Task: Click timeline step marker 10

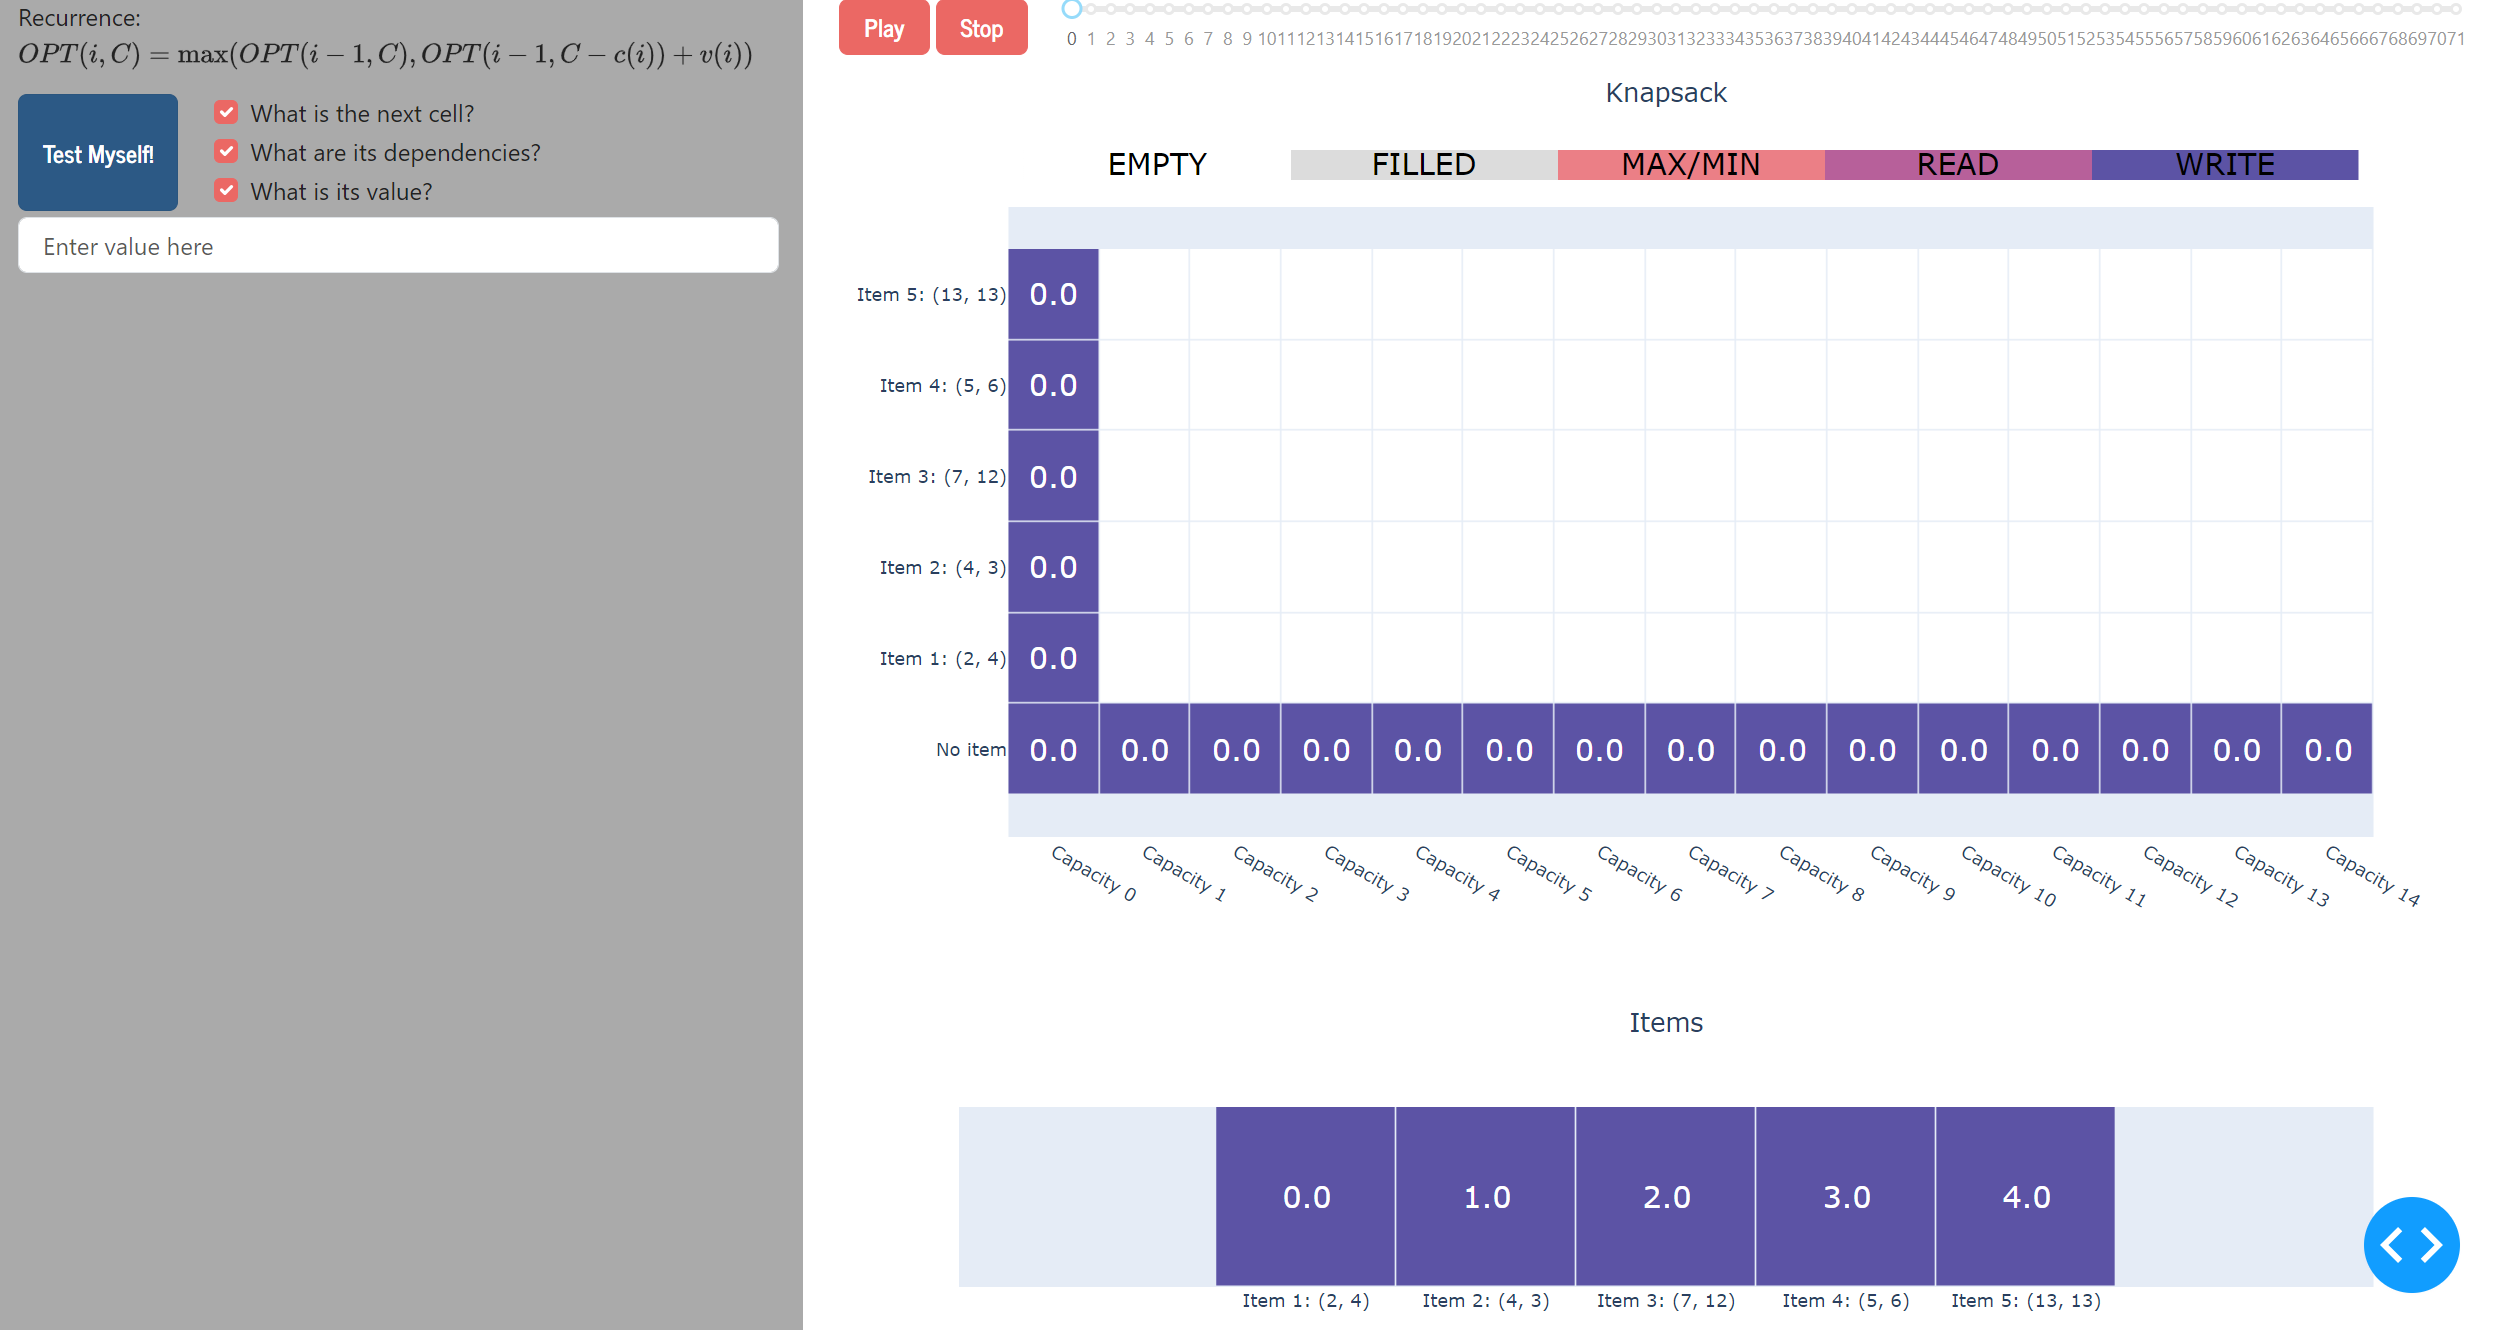Action: coord(1267,9)
